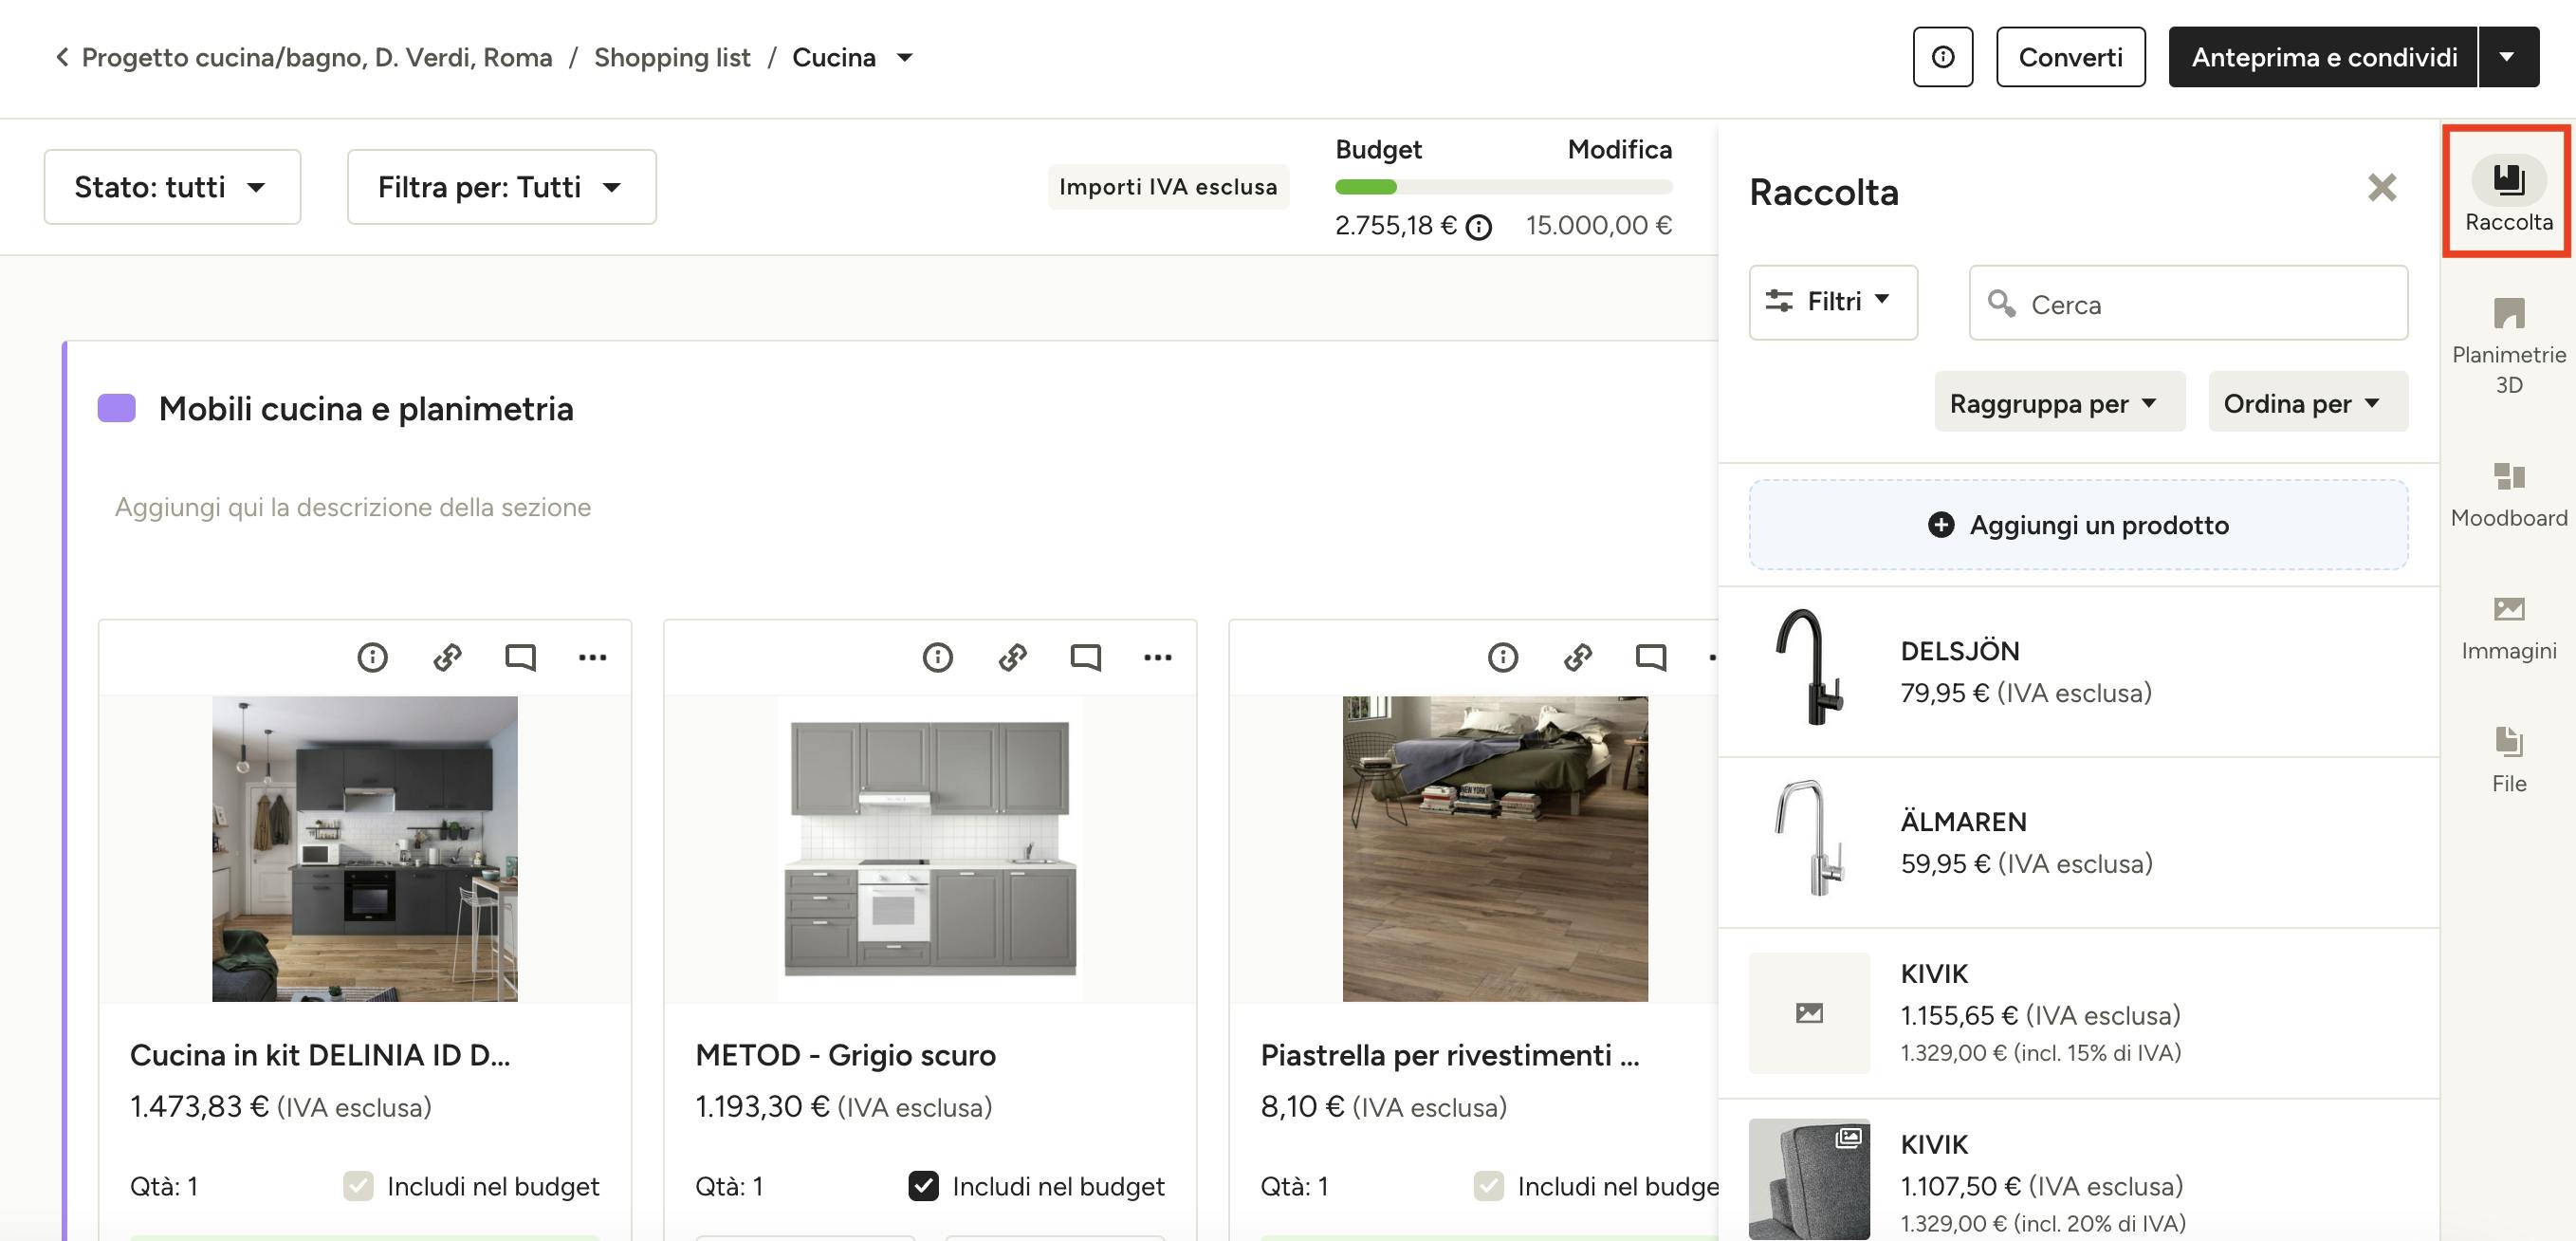The image size is (2576, 1241).
Task: Open more options for Cucina in kit DELINIA
Action: coord(592,657)
